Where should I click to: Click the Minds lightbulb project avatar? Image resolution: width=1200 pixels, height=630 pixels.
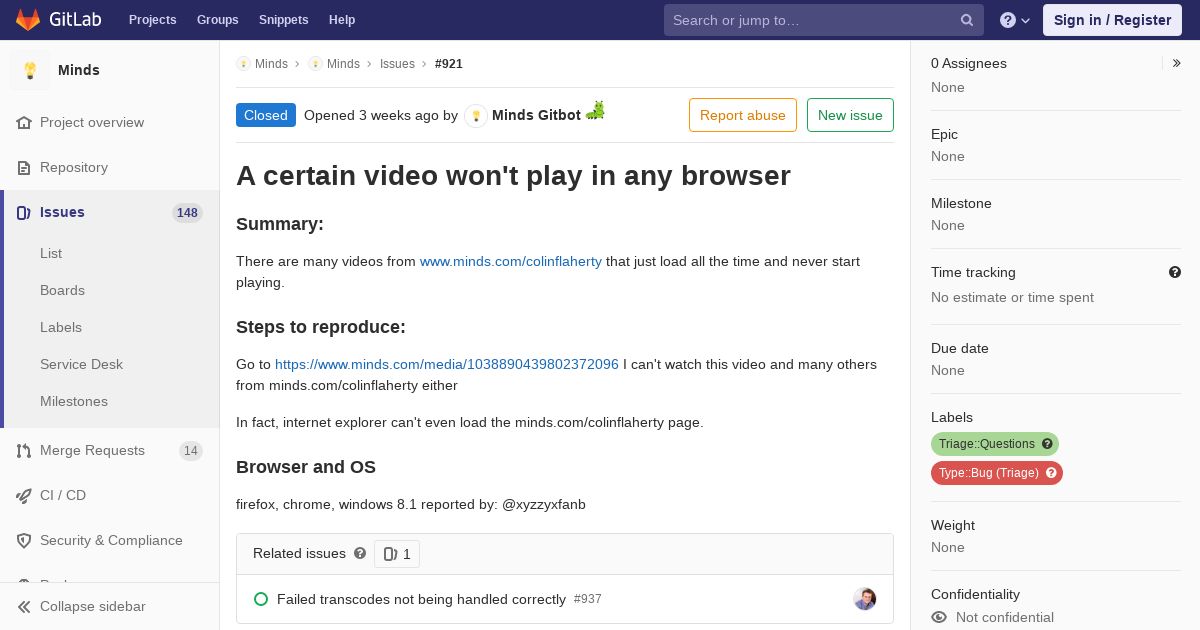tap(30, 70)
